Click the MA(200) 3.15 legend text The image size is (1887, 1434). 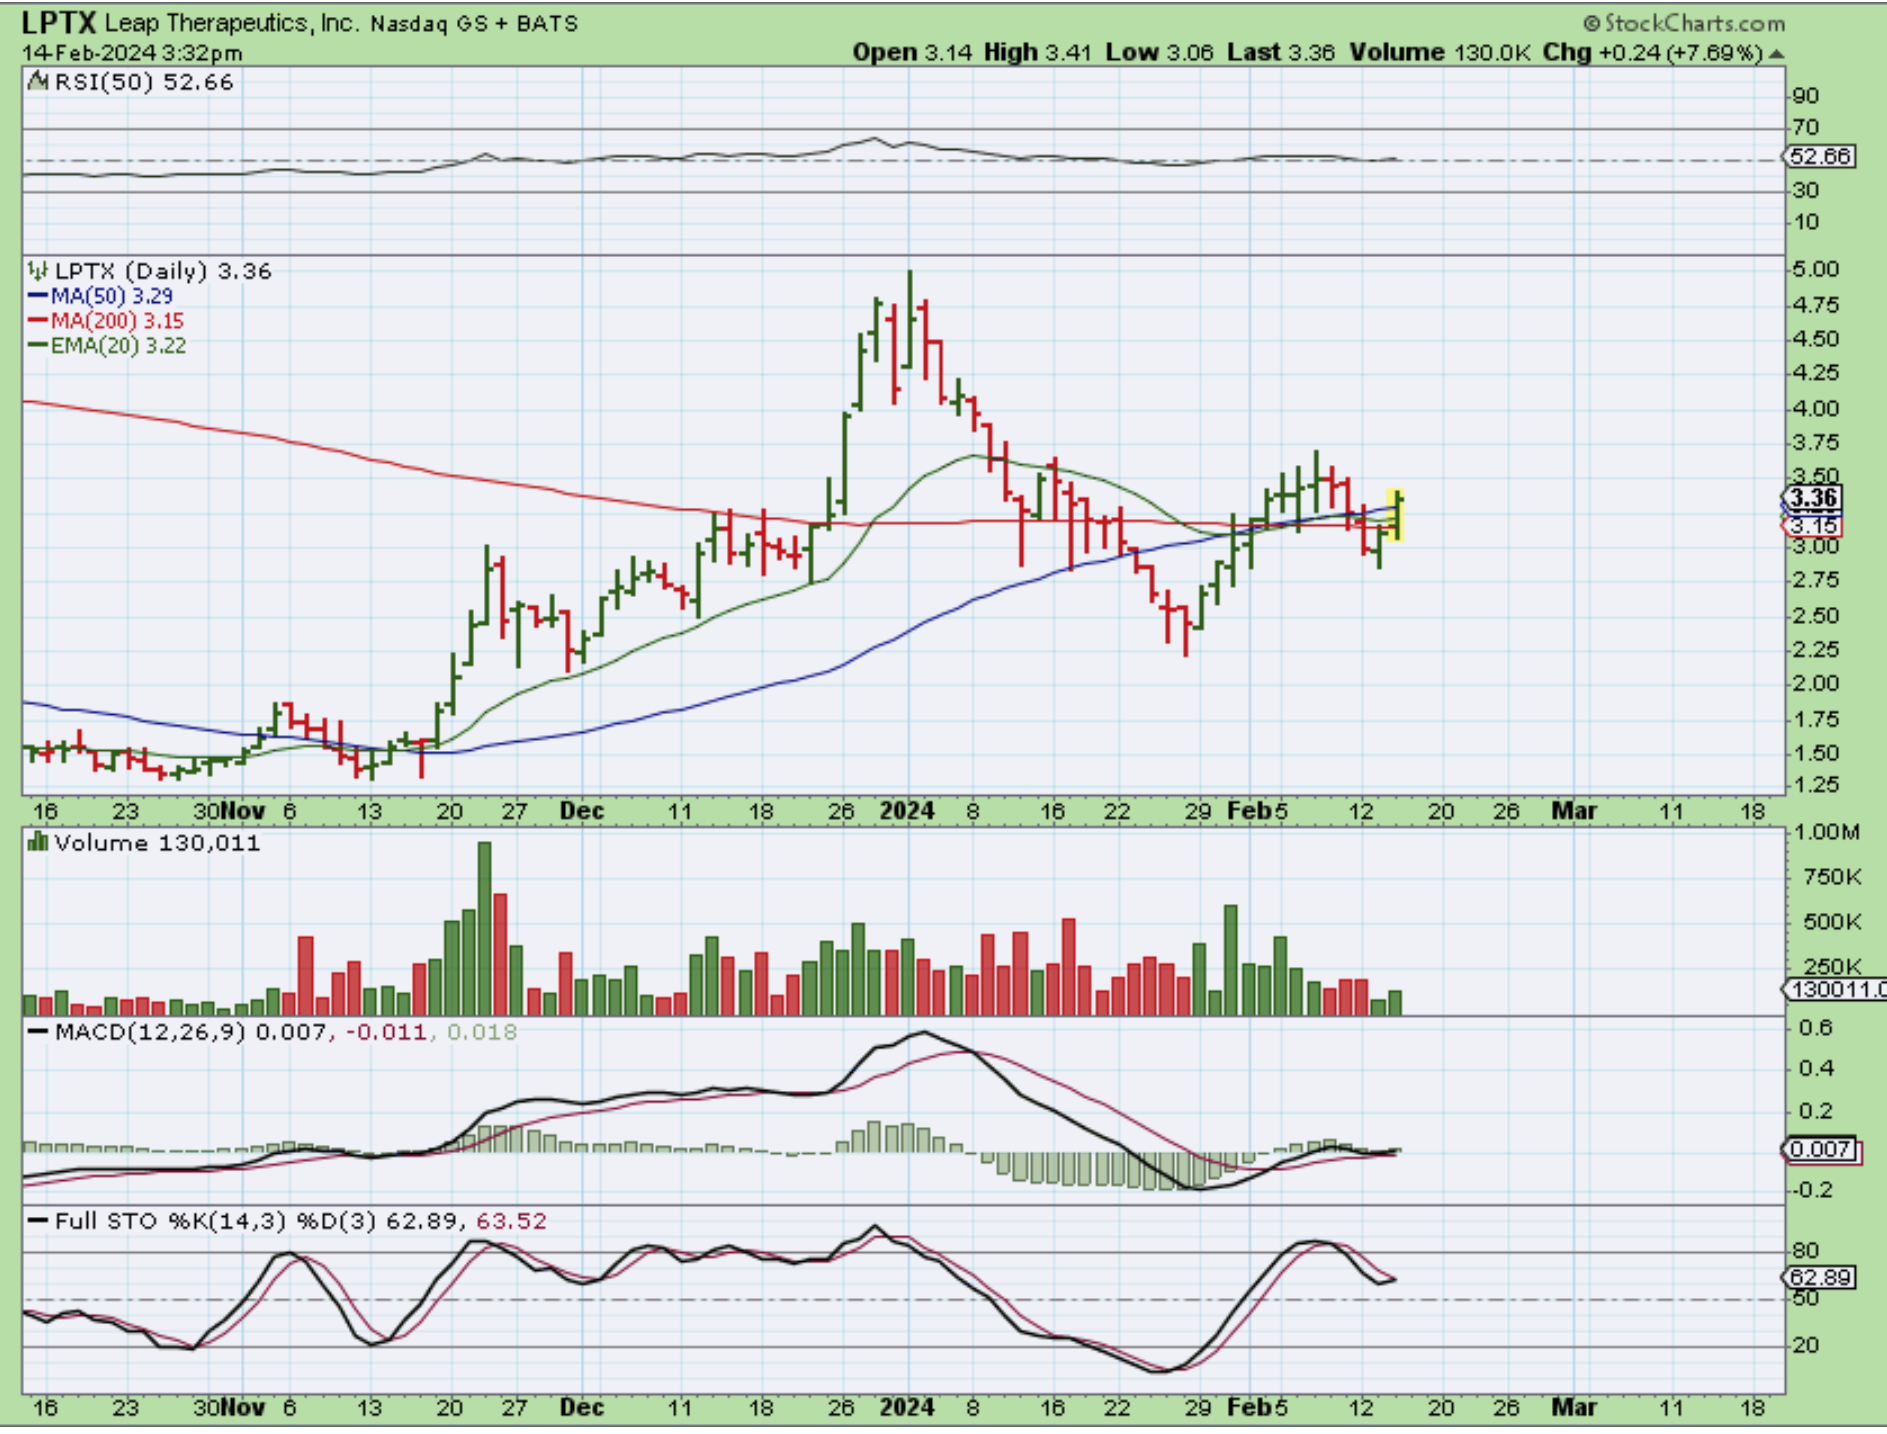pyautogui.click(x=118, y=321)
